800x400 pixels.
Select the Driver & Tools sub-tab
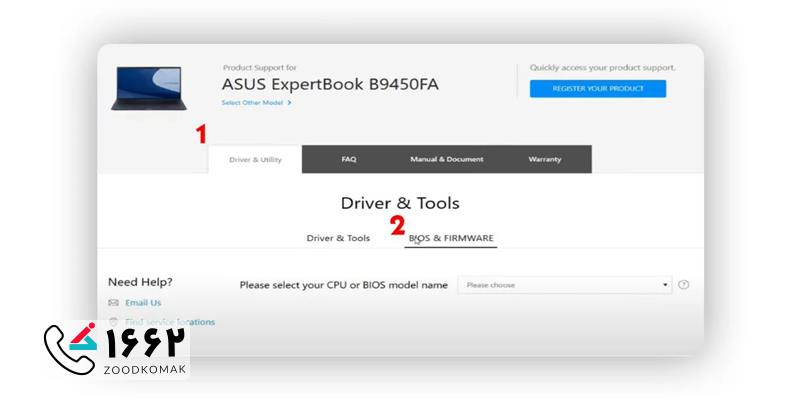pyautogui.click(x=338, y=238)
